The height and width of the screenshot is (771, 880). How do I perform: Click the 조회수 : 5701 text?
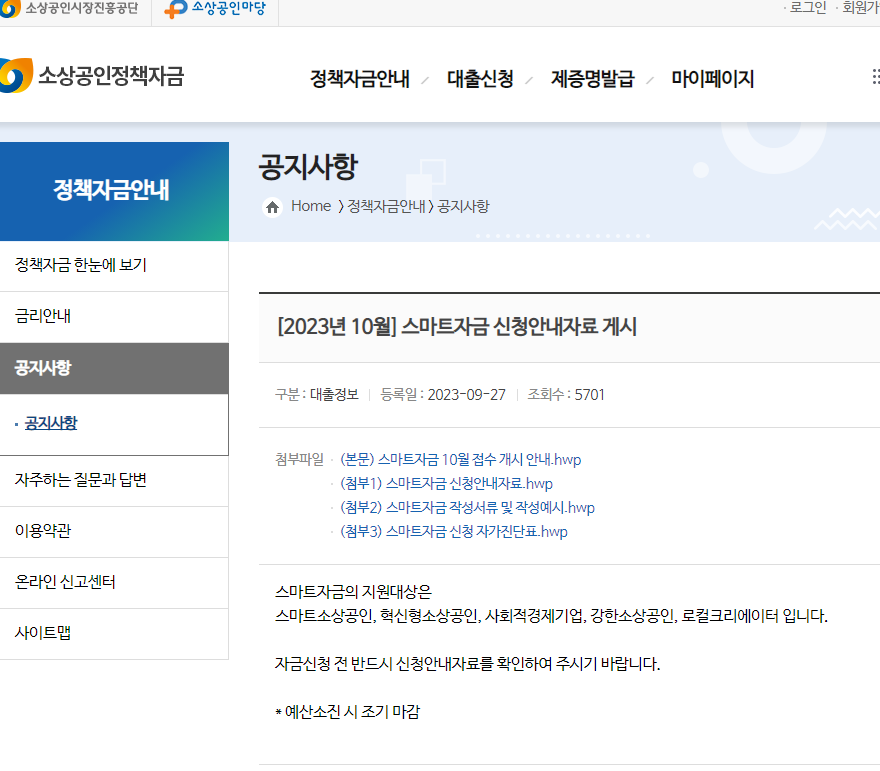[x=566, y=394]
